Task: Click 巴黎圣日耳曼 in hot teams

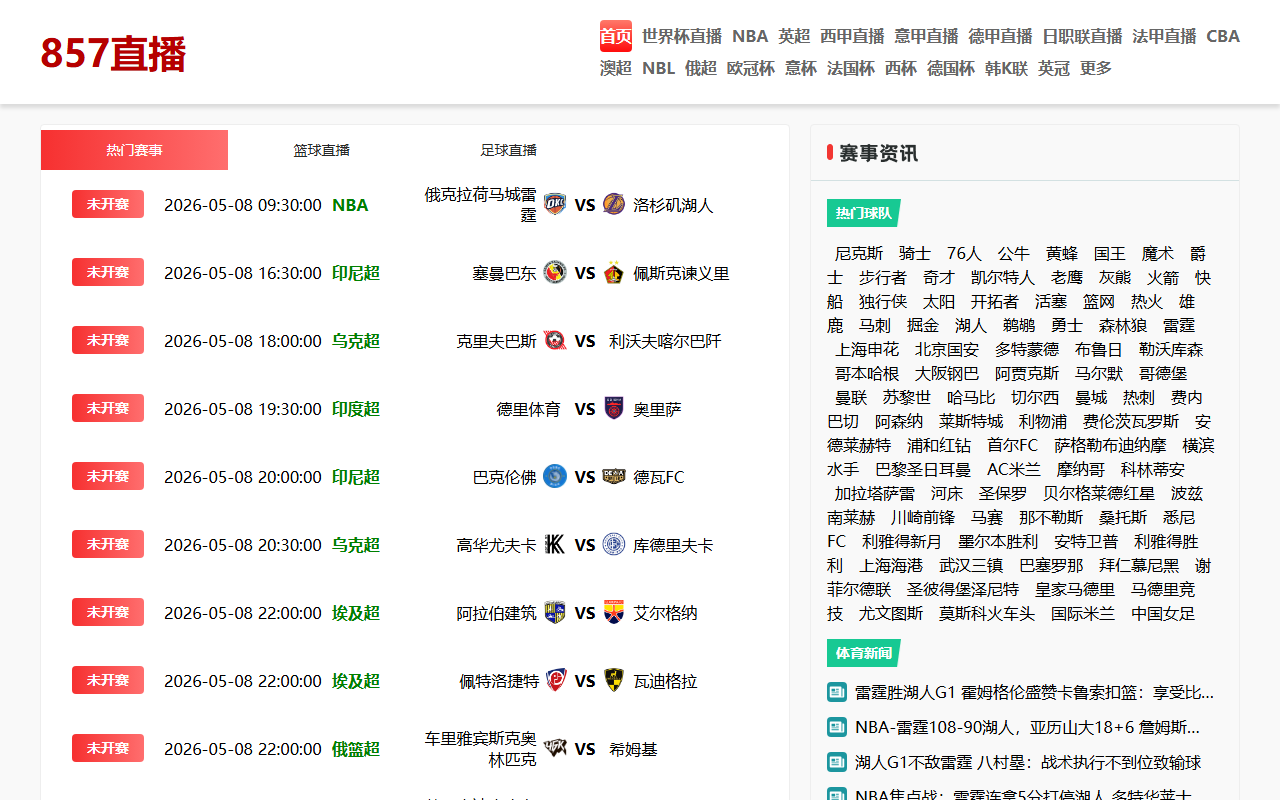Action: pos(923,469)
